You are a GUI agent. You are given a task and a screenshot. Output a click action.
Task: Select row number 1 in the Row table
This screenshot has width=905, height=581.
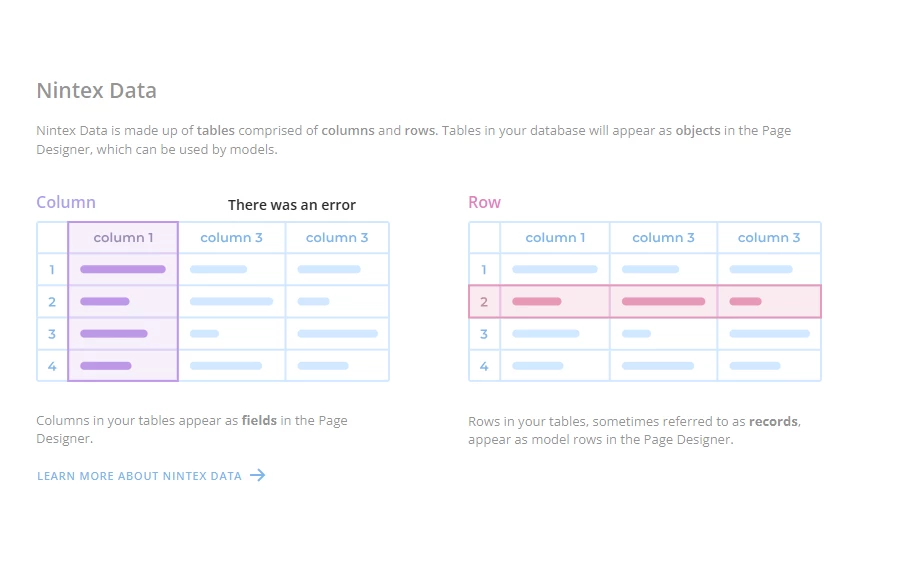point(484,269)
